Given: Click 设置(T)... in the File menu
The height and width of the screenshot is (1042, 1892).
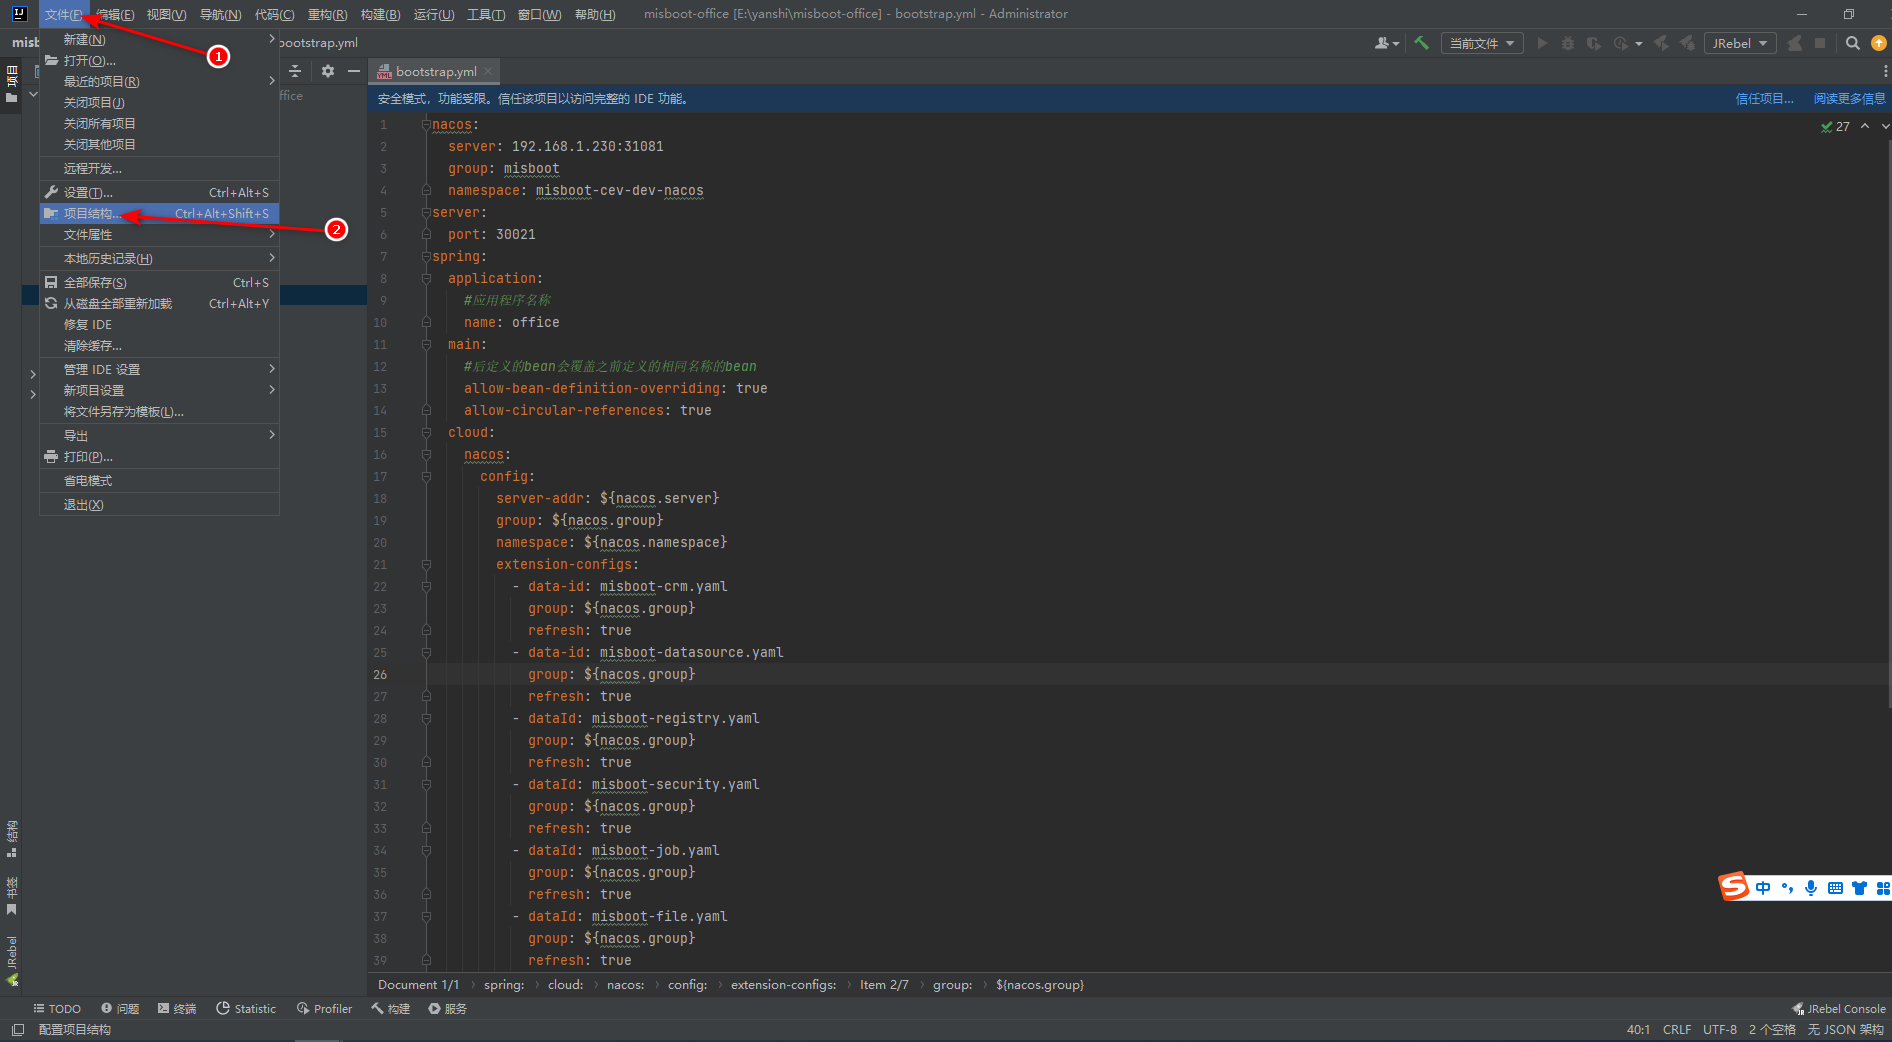Looking at the screenshot, I should 159,192.
